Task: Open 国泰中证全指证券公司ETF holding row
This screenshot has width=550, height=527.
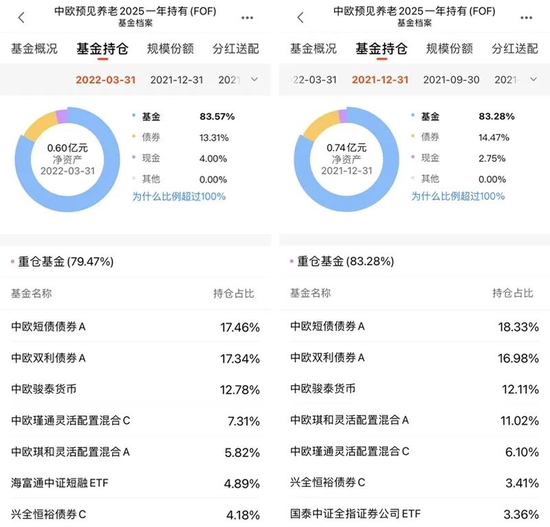Action: click(x=414, y=514)
